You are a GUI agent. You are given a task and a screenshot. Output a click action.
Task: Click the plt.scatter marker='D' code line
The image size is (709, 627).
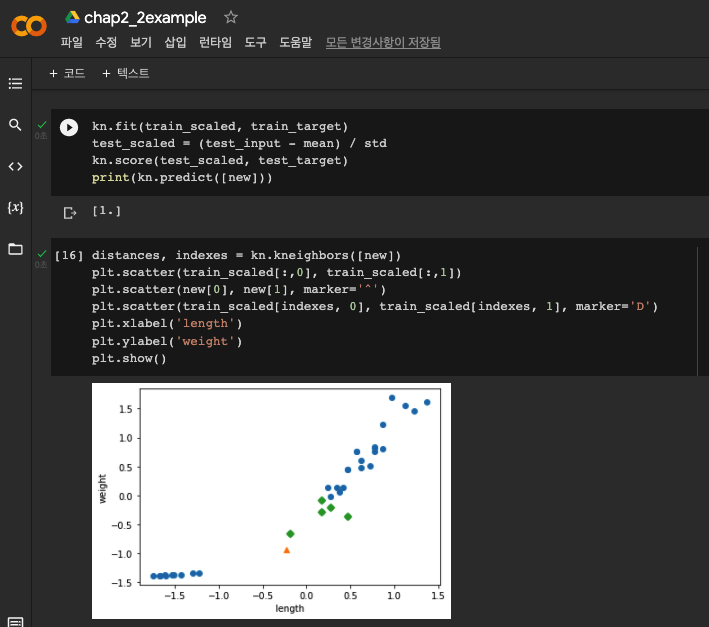[375, 306]
